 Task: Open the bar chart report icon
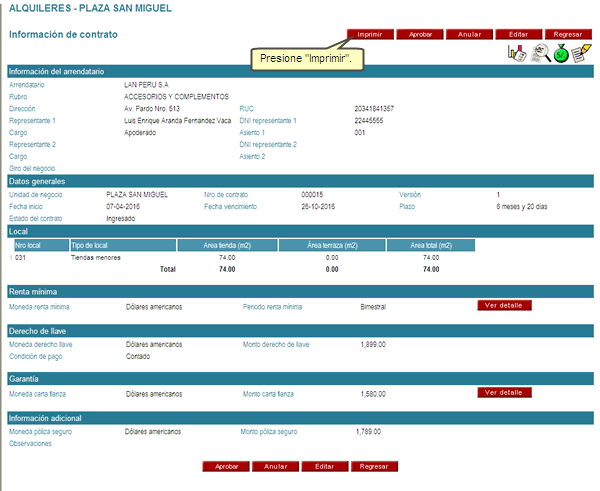[517, 54]
